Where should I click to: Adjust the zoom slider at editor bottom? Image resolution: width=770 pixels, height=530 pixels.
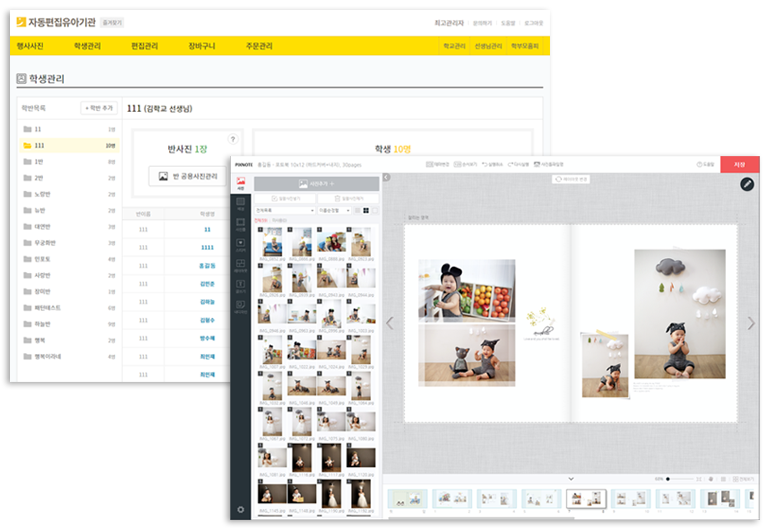pos(680,479)
